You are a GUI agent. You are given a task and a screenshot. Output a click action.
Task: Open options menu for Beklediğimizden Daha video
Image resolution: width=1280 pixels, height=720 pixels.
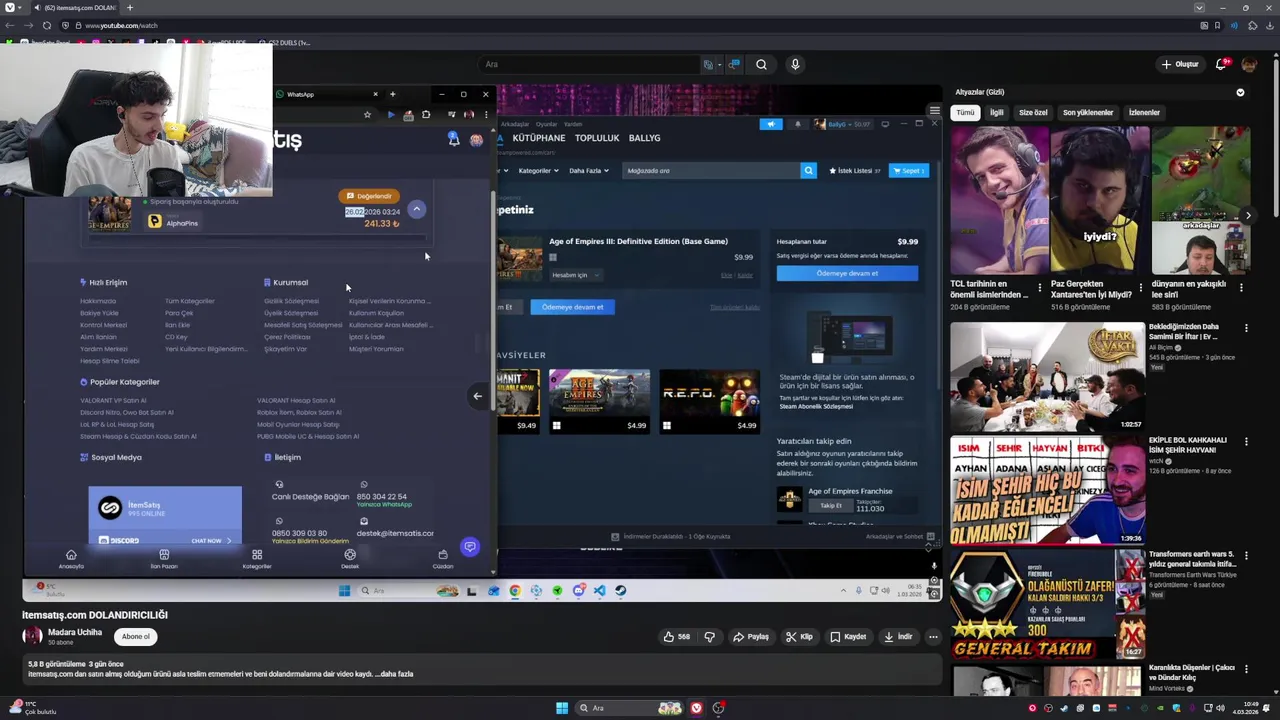1246,328
